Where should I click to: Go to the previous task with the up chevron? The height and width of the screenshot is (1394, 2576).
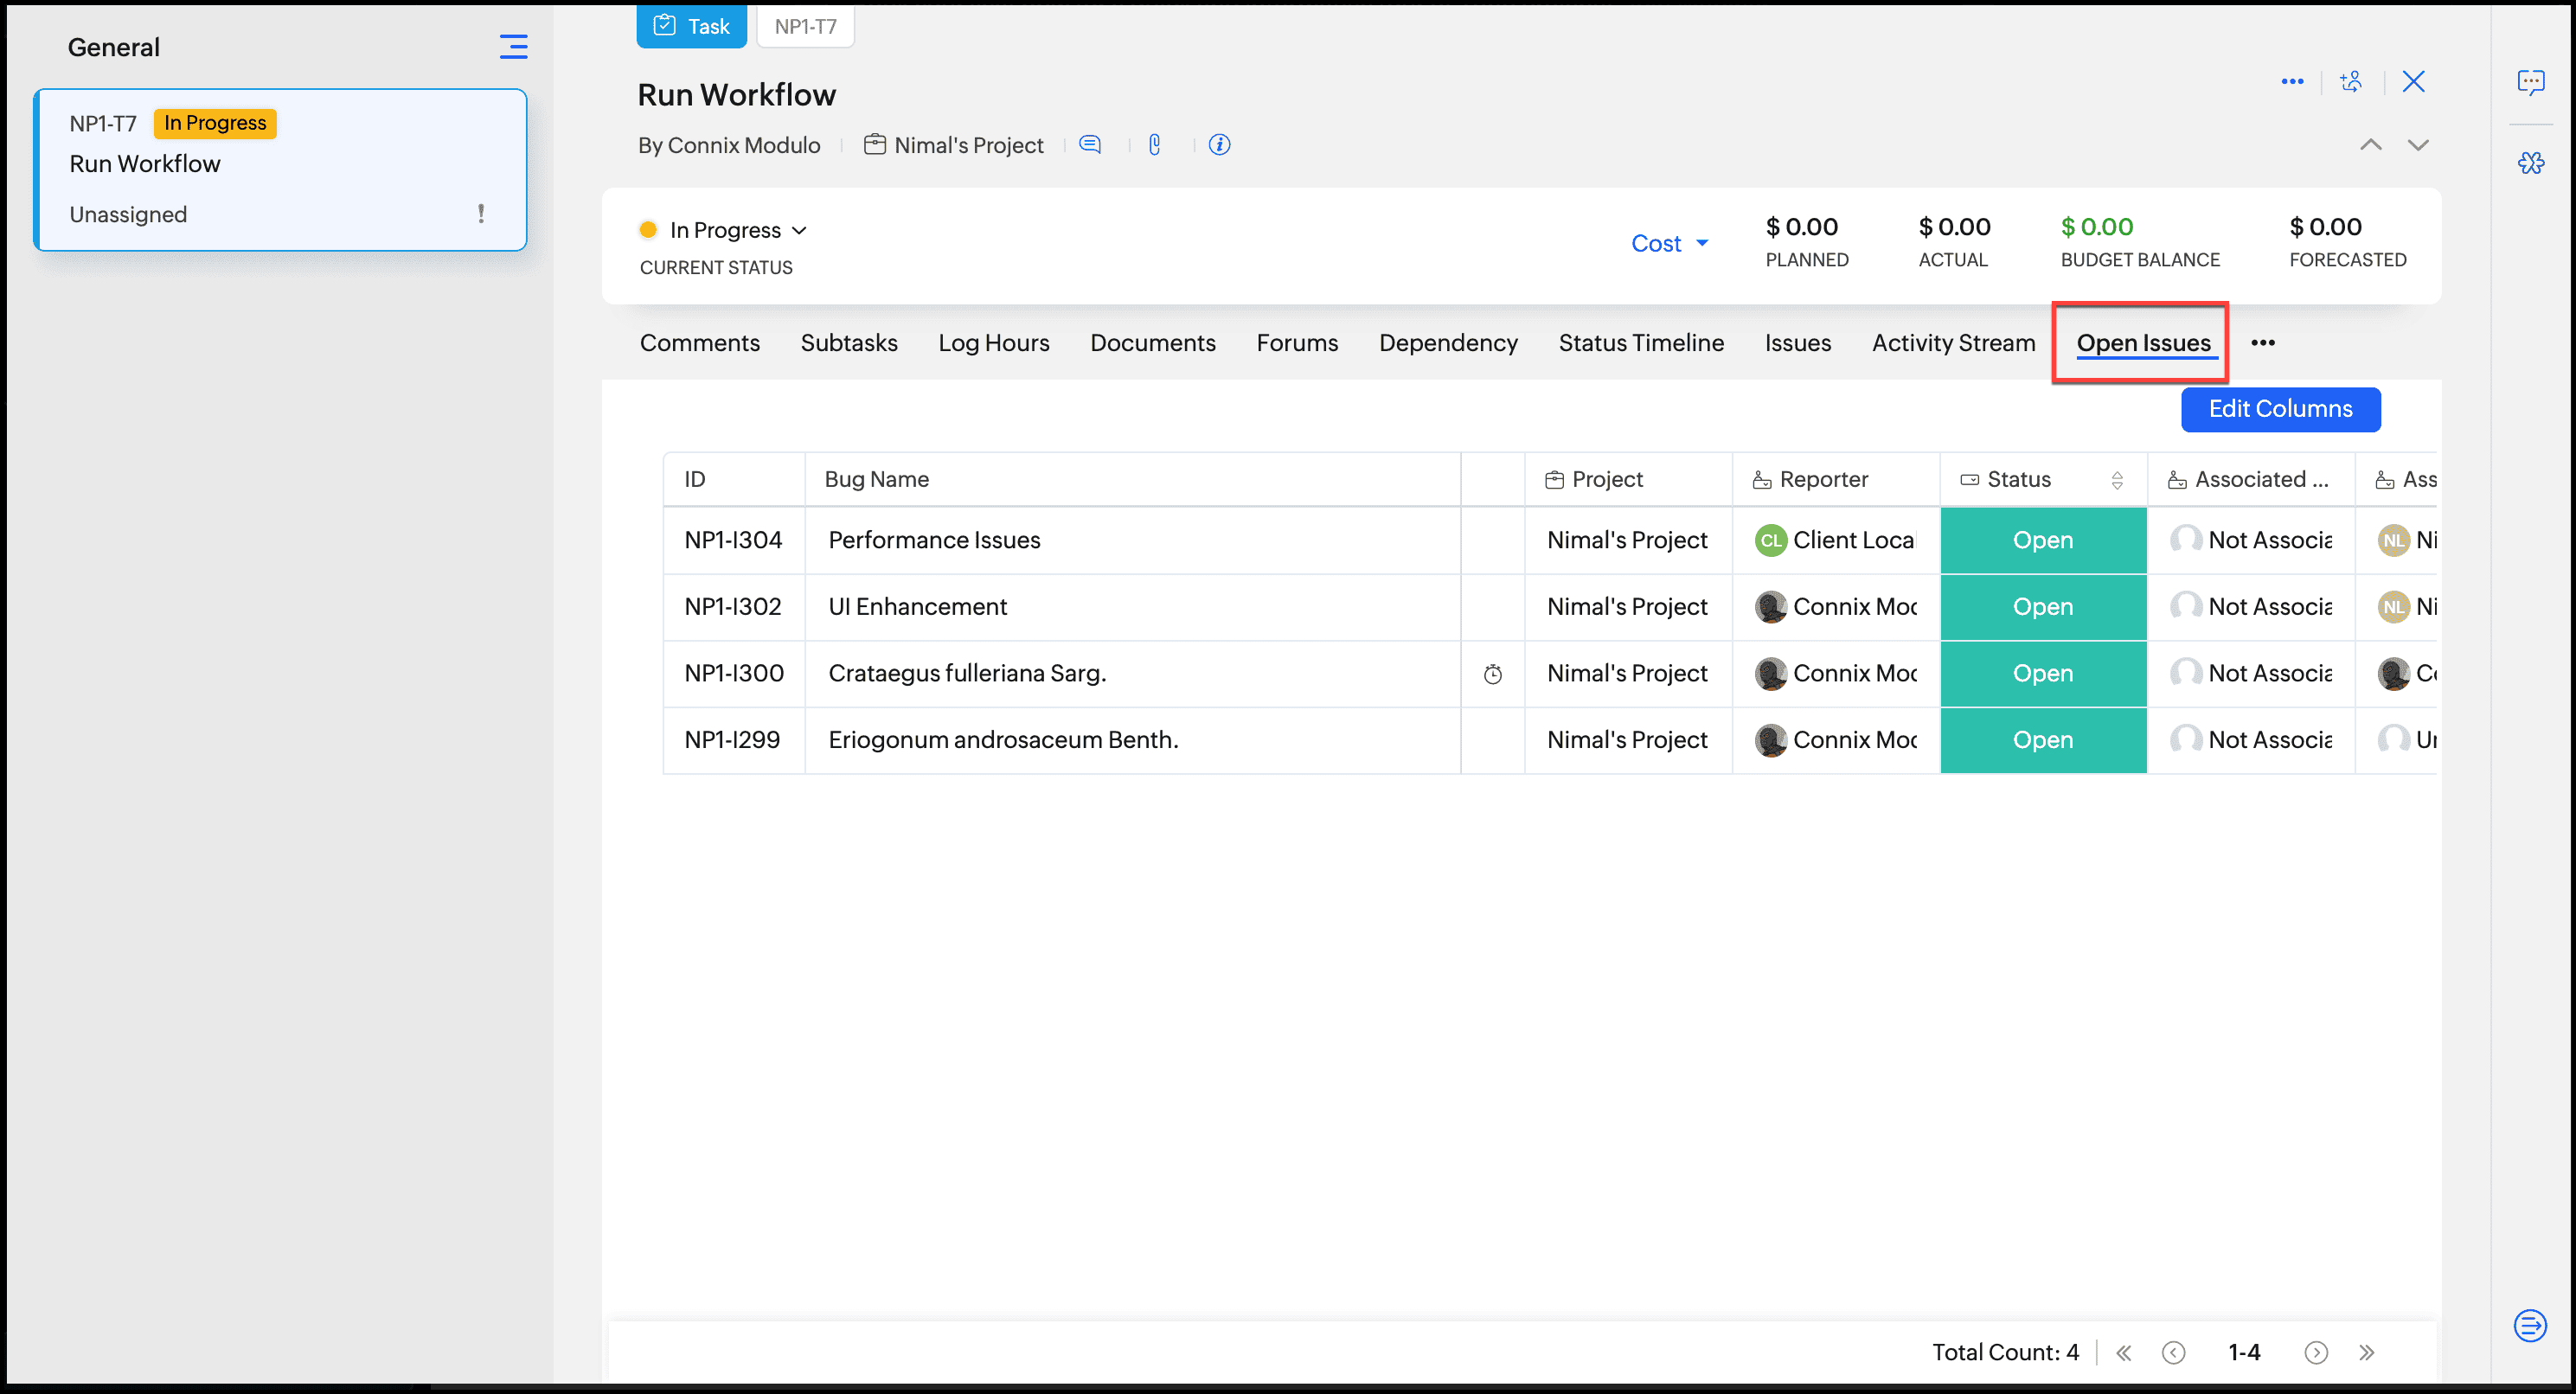[2370, 145]
